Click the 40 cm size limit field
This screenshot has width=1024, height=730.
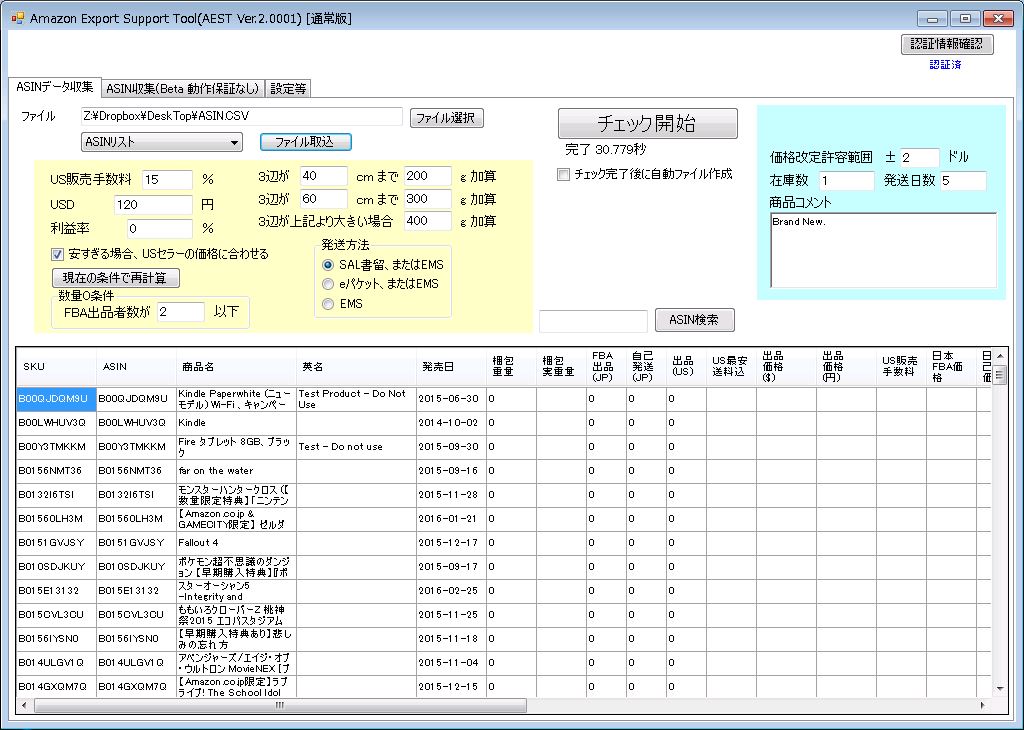coord(324,176)
